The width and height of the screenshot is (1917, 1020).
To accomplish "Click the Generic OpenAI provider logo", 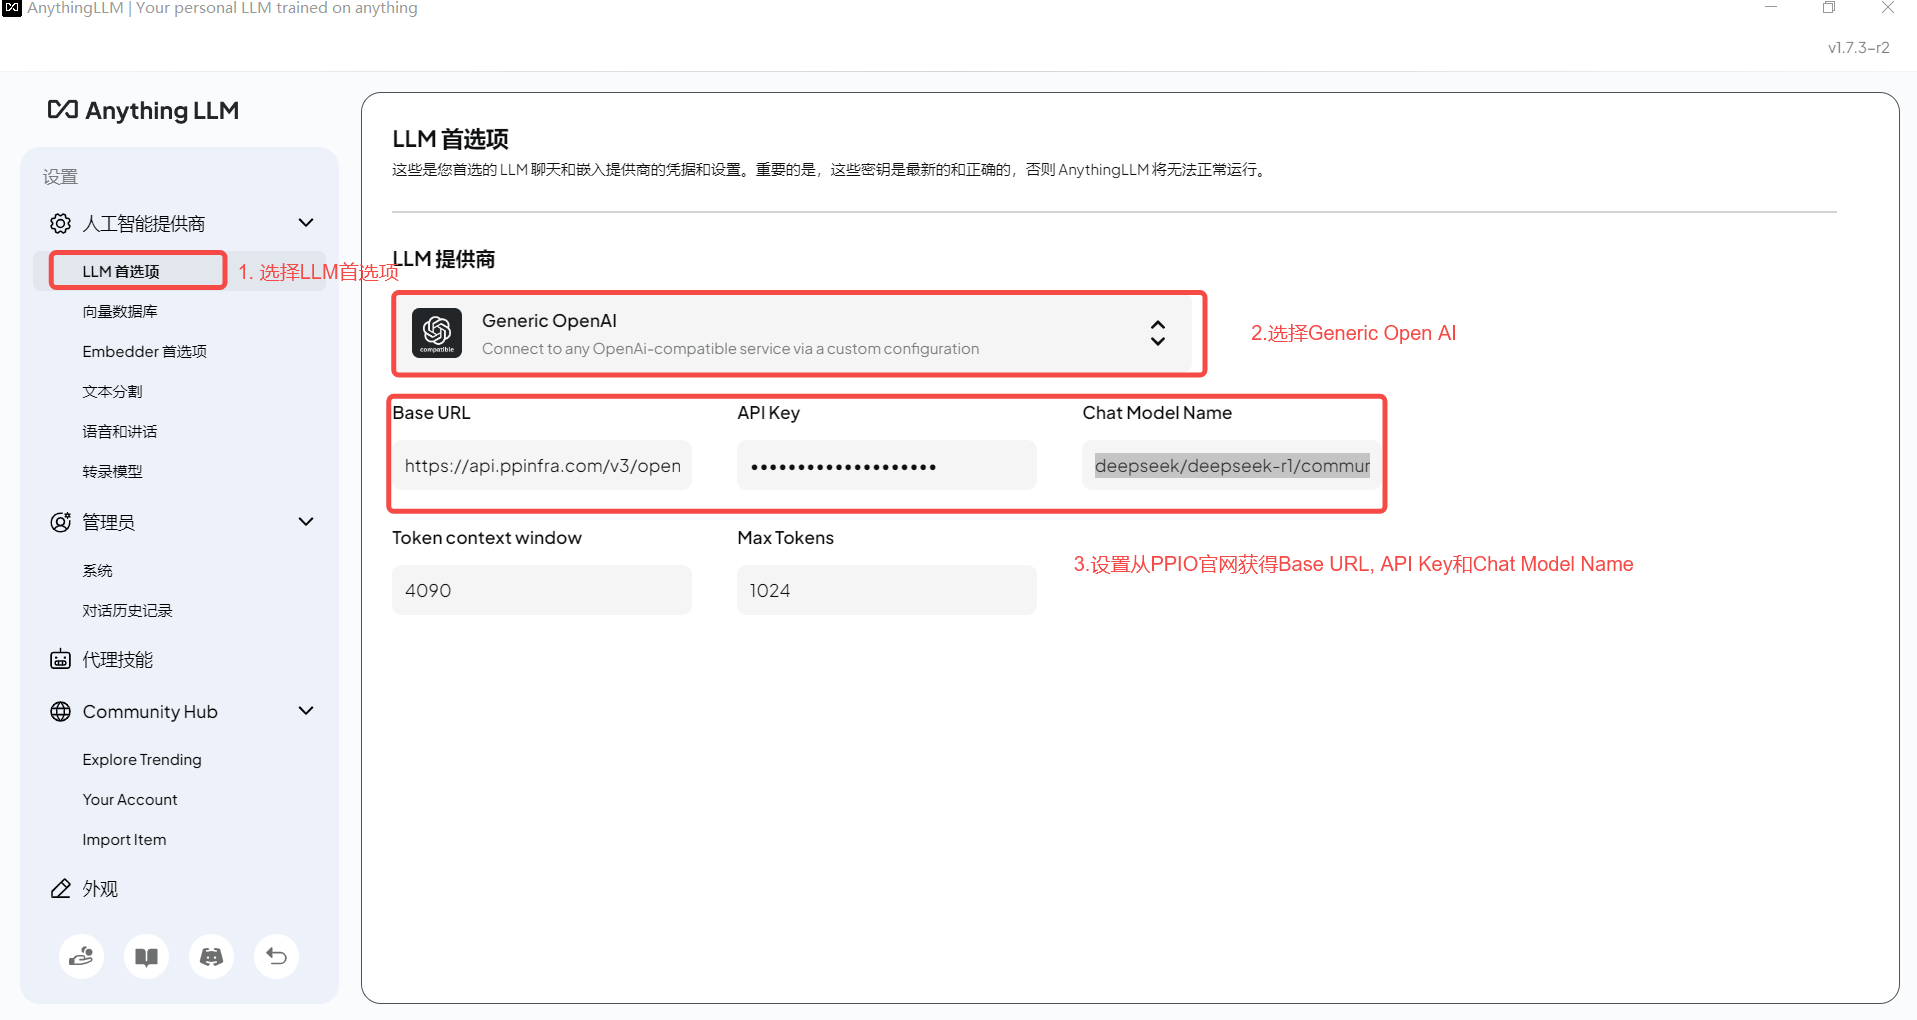I will (437, 333).
